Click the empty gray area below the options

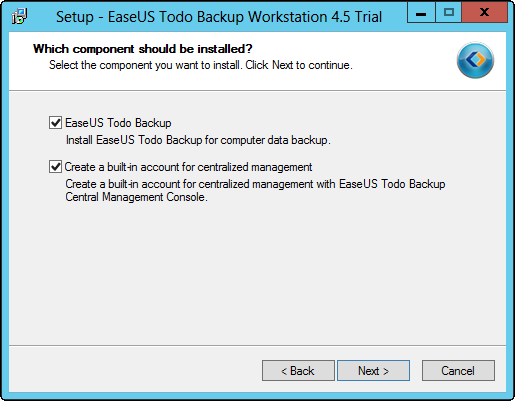pos(257,273)
